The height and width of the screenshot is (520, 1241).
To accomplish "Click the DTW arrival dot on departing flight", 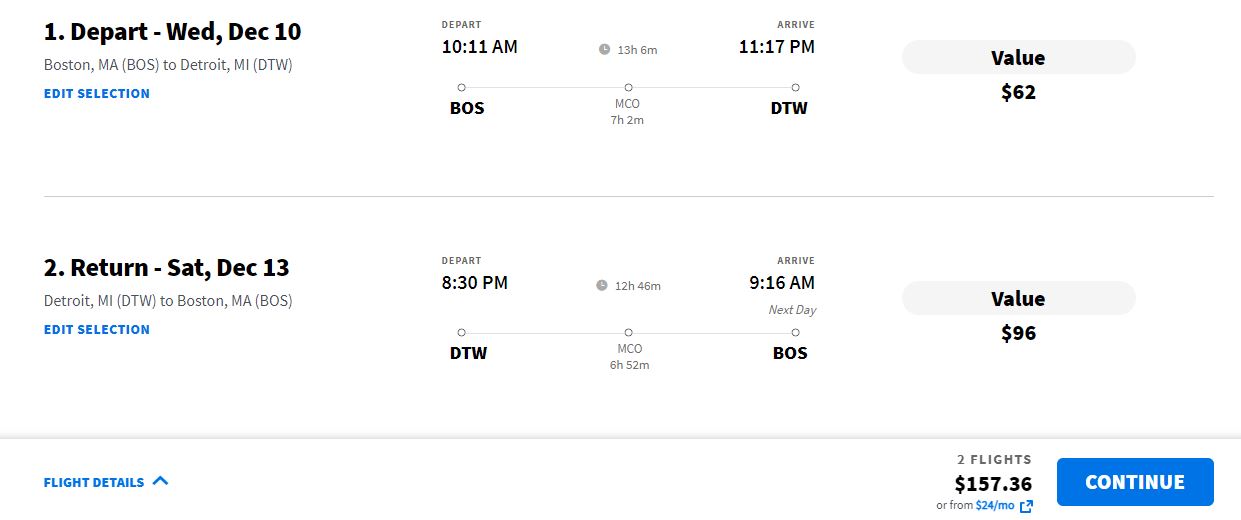I will [x=795, y=88].
